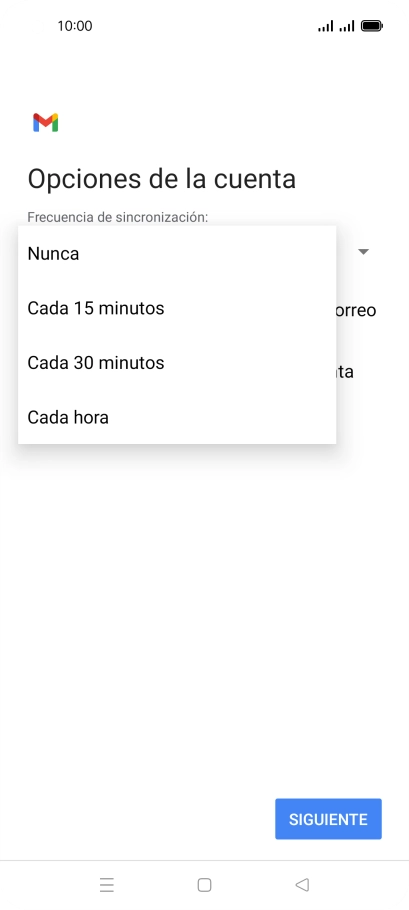Tap the first signal strength icon

pos(325,26)
